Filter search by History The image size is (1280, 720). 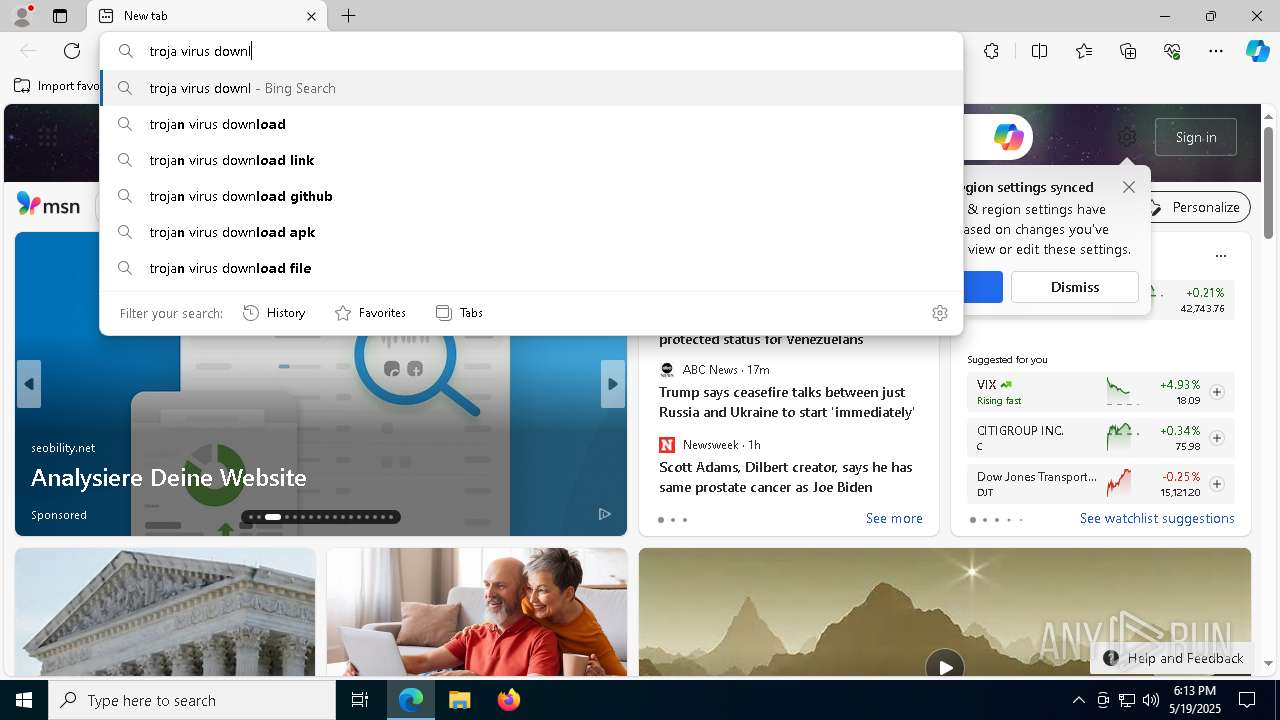click(x=274, y=313)
